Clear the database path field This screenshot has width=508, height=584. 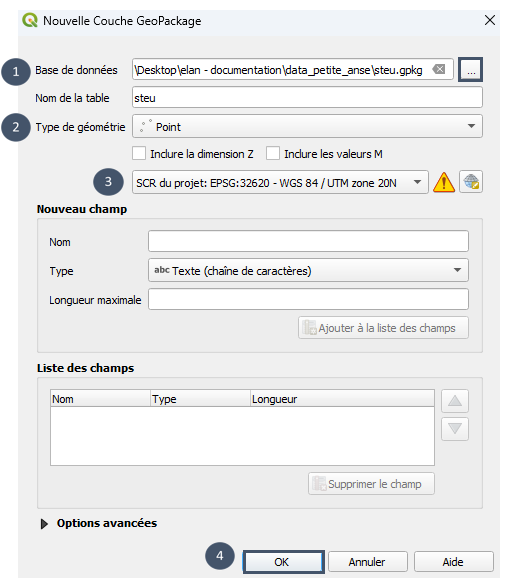[x=439, y=69]
